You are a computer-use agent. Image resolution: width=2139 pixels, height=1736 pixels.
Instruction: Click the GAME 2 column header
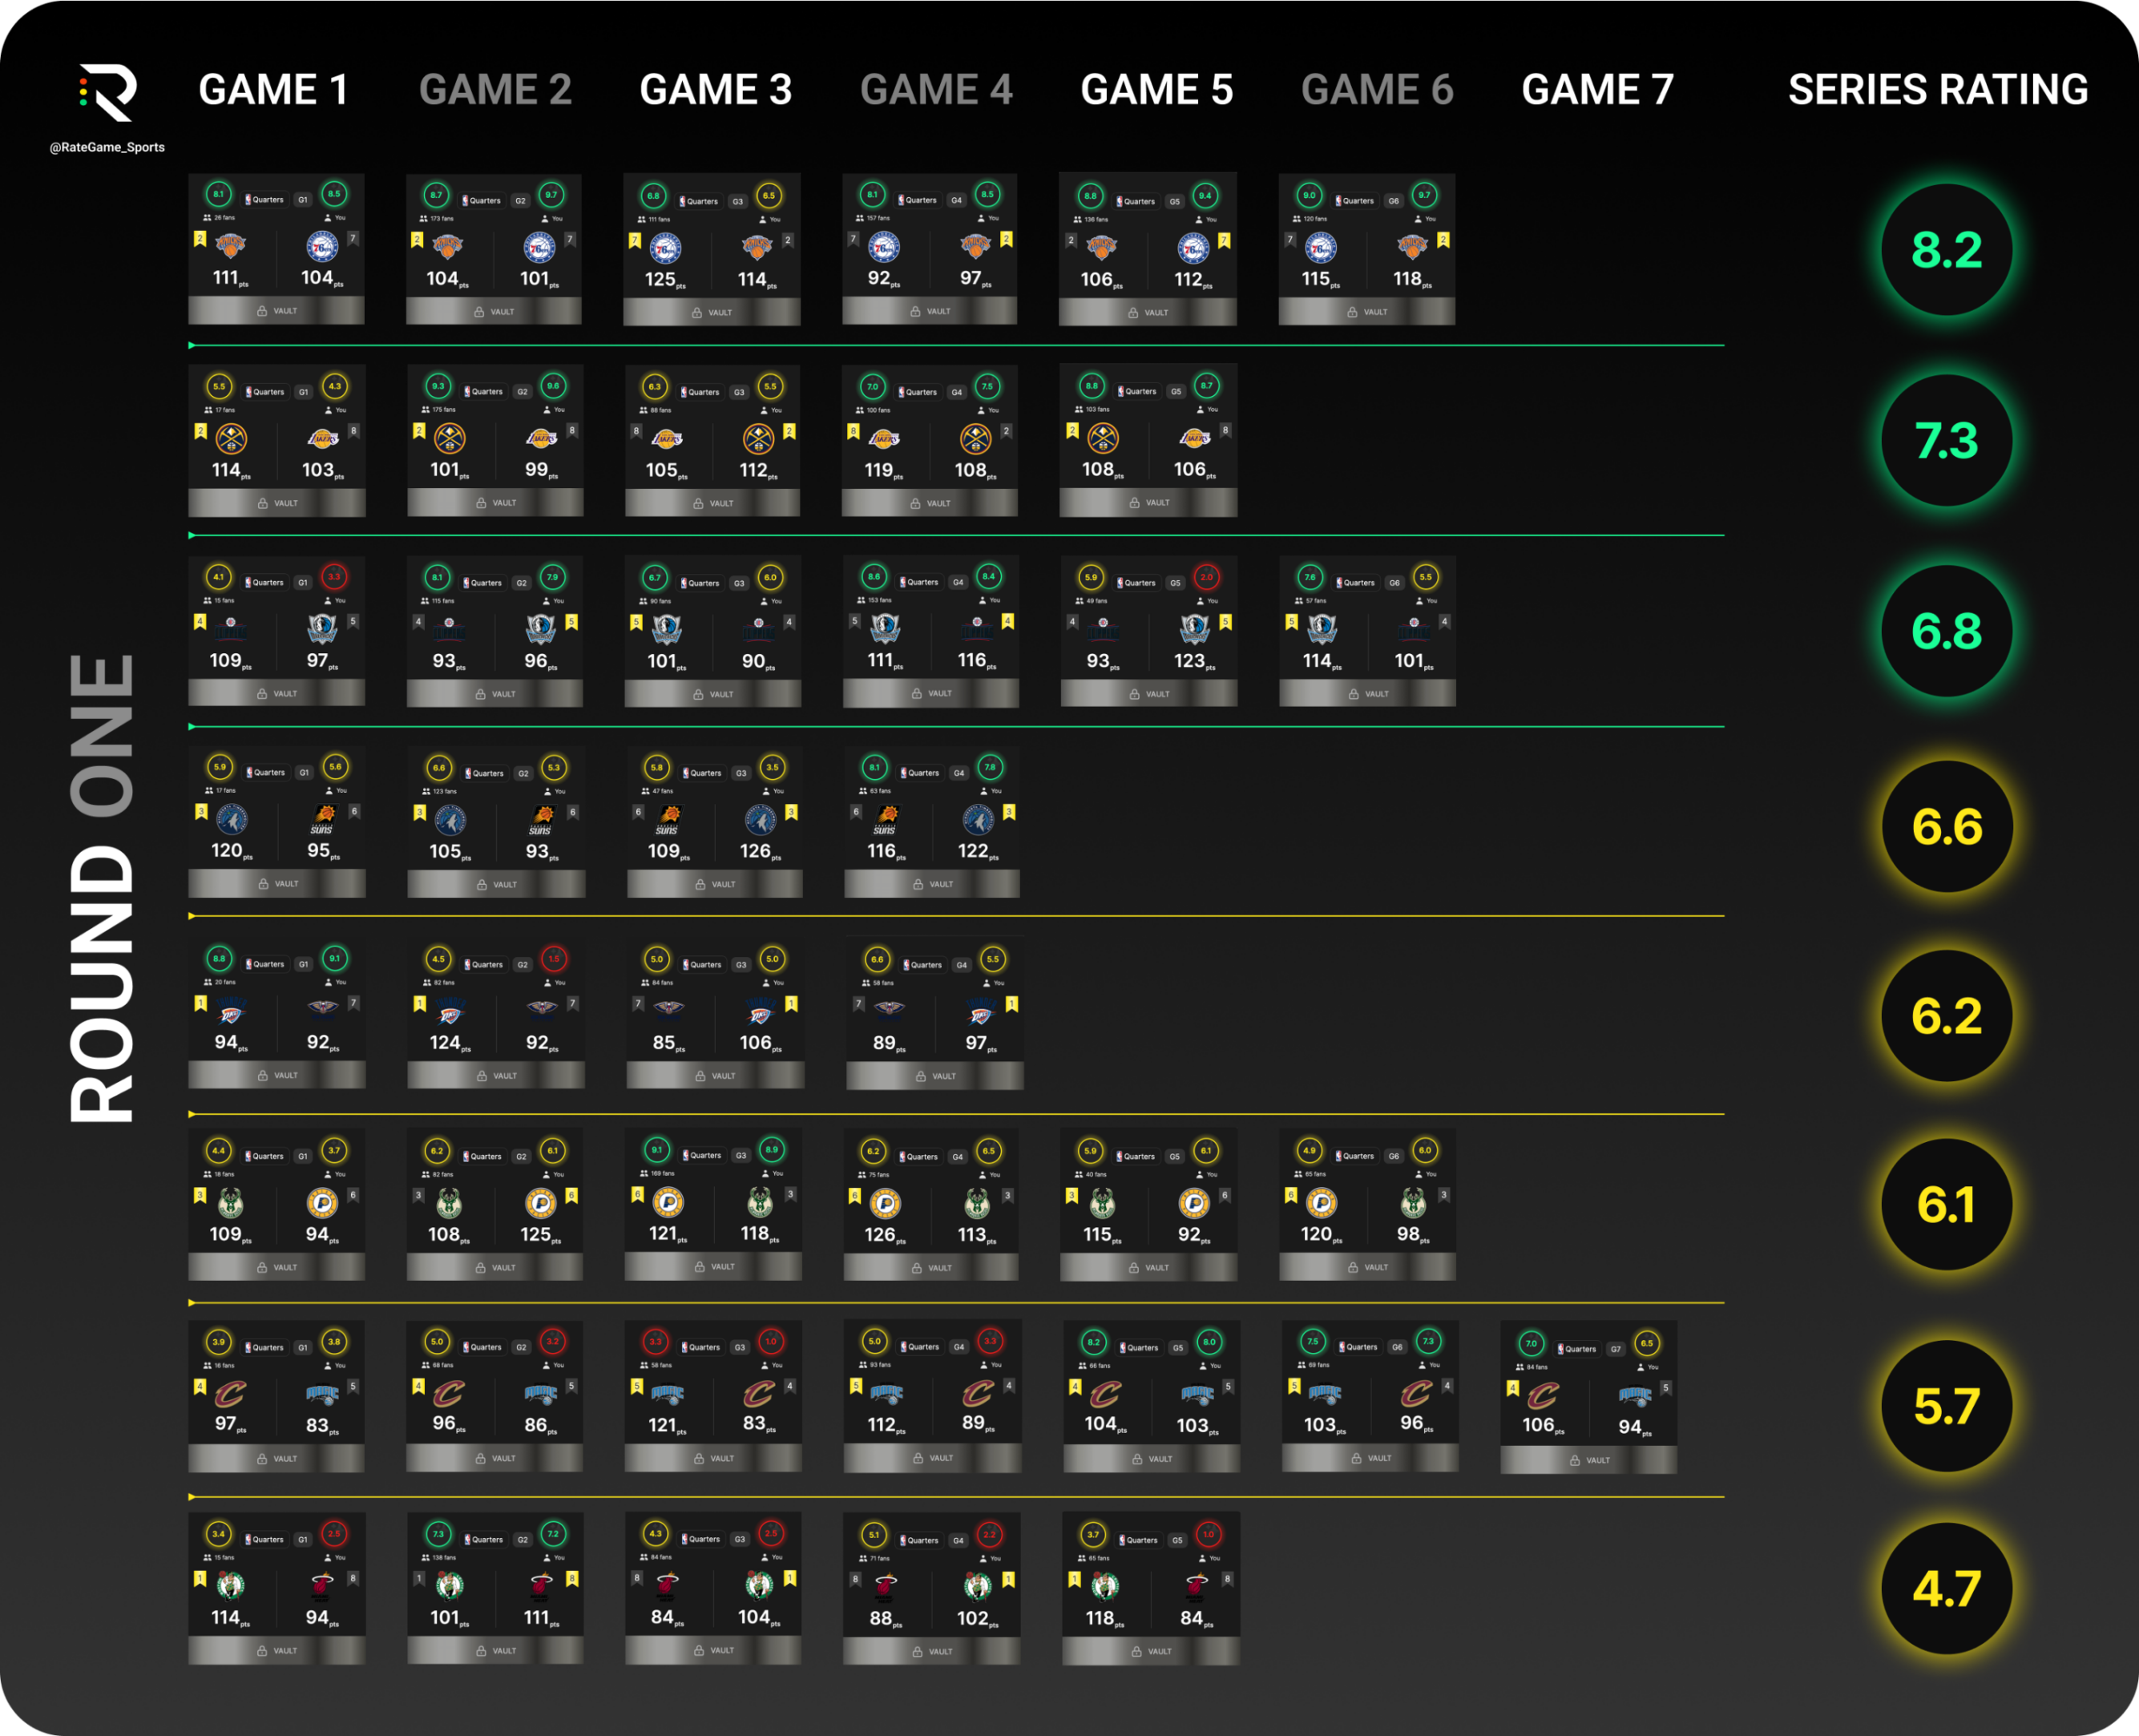495,90
